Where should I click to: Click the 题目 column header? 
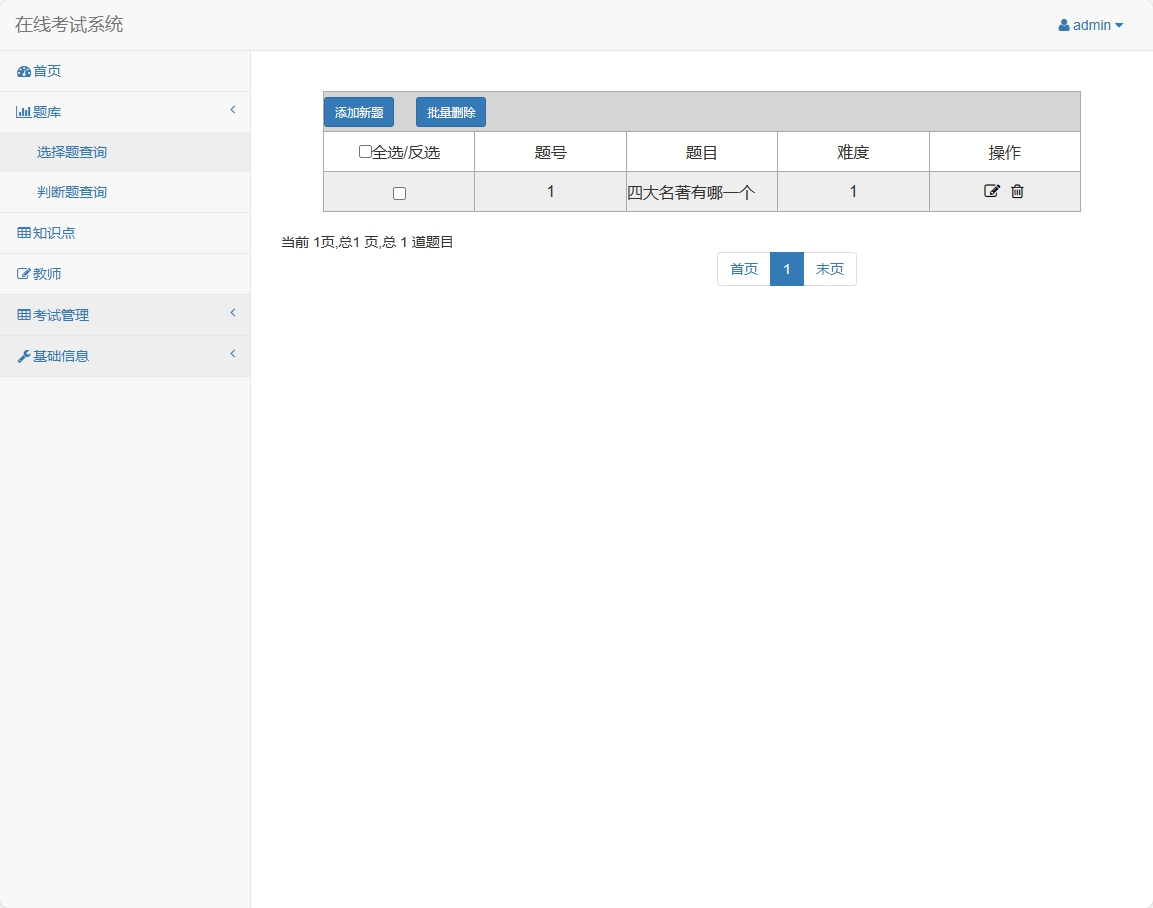point(702,152)
